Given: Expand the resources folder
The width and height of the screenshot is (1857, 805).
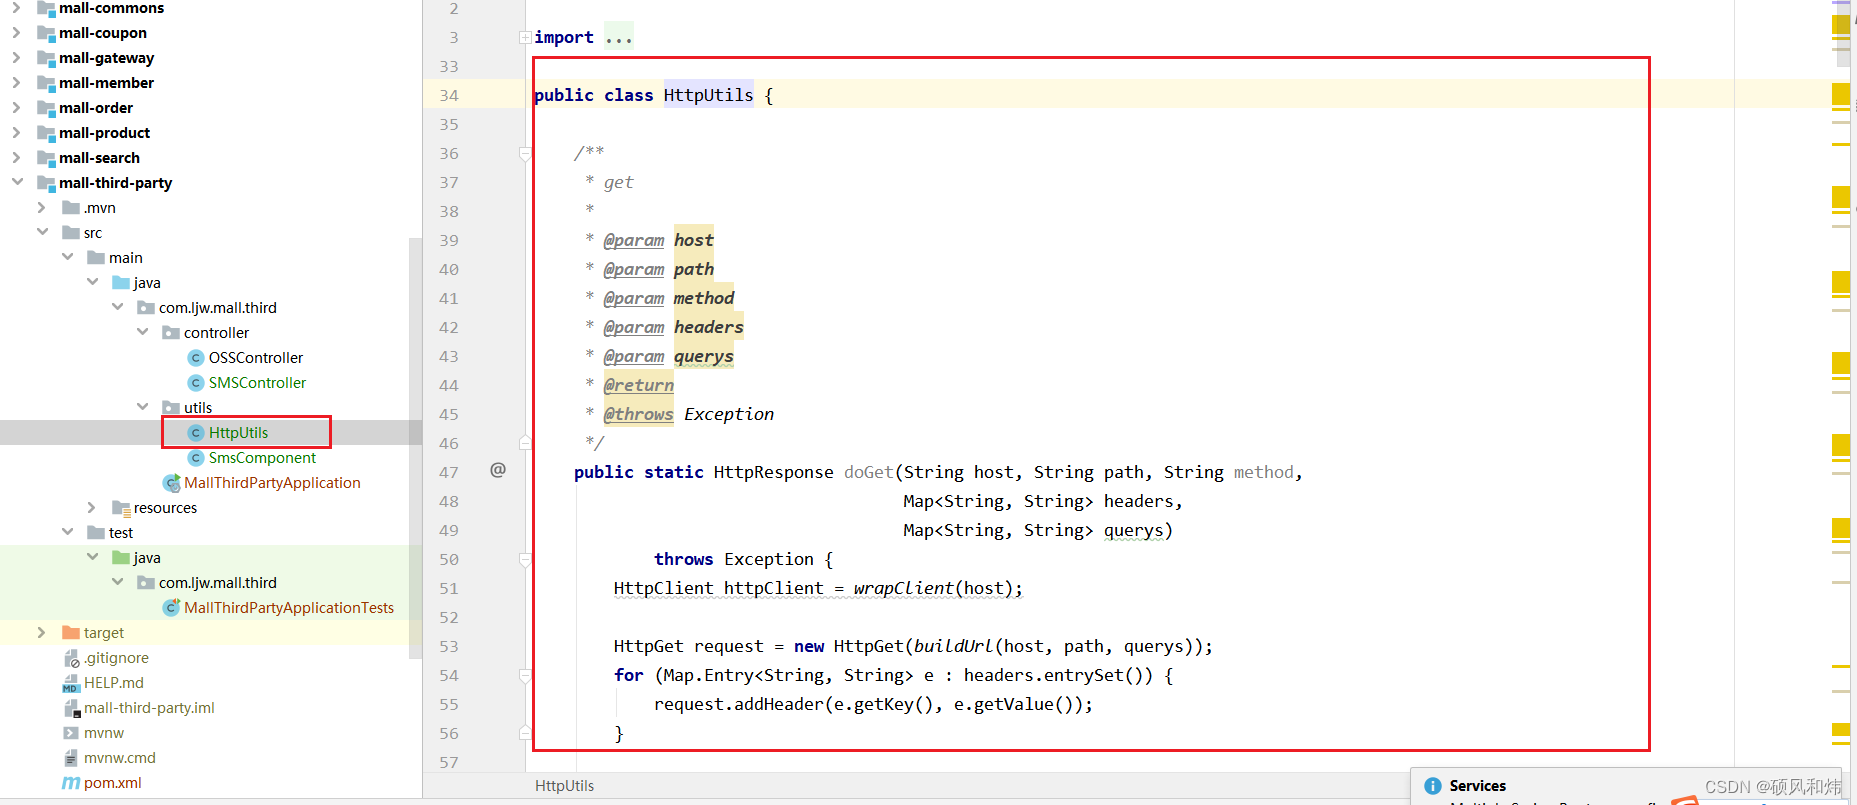Looking at the screenshot, I should click(x=91, y=508).
